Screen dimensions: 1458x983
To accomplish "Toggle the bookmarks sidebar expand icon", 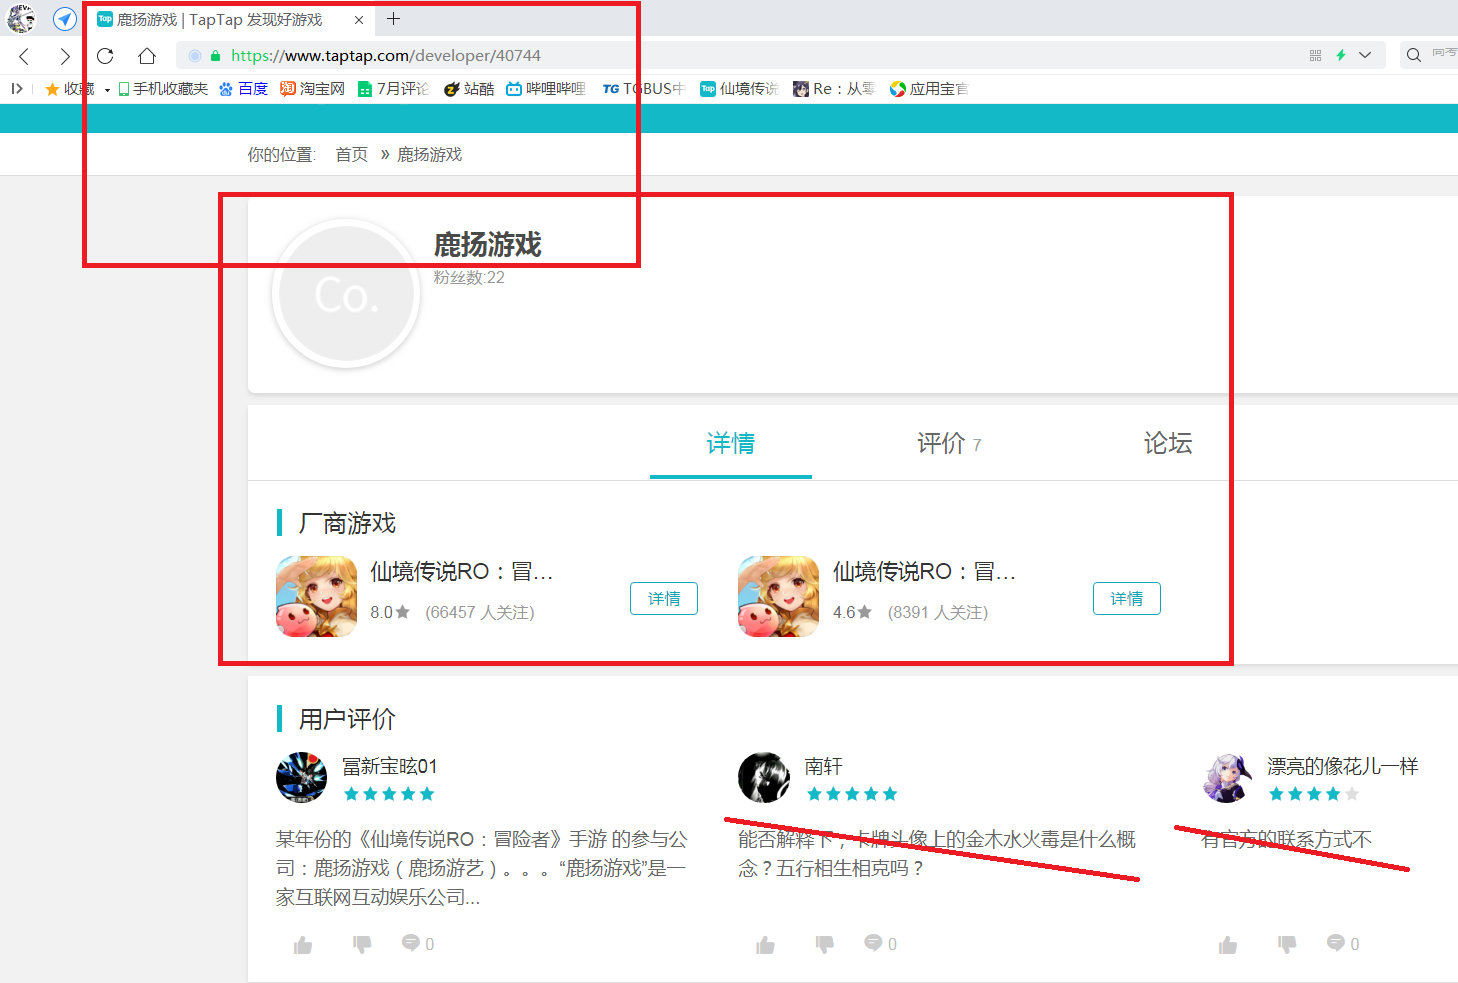I will coord(17,89).
